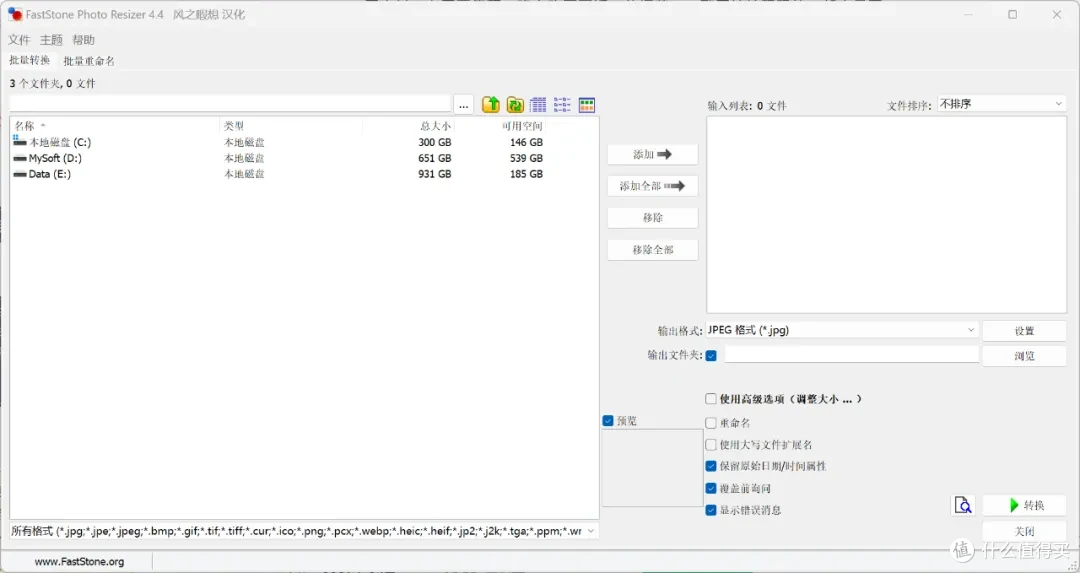
Task: Switch to details view icon
Action: [538, 105]
